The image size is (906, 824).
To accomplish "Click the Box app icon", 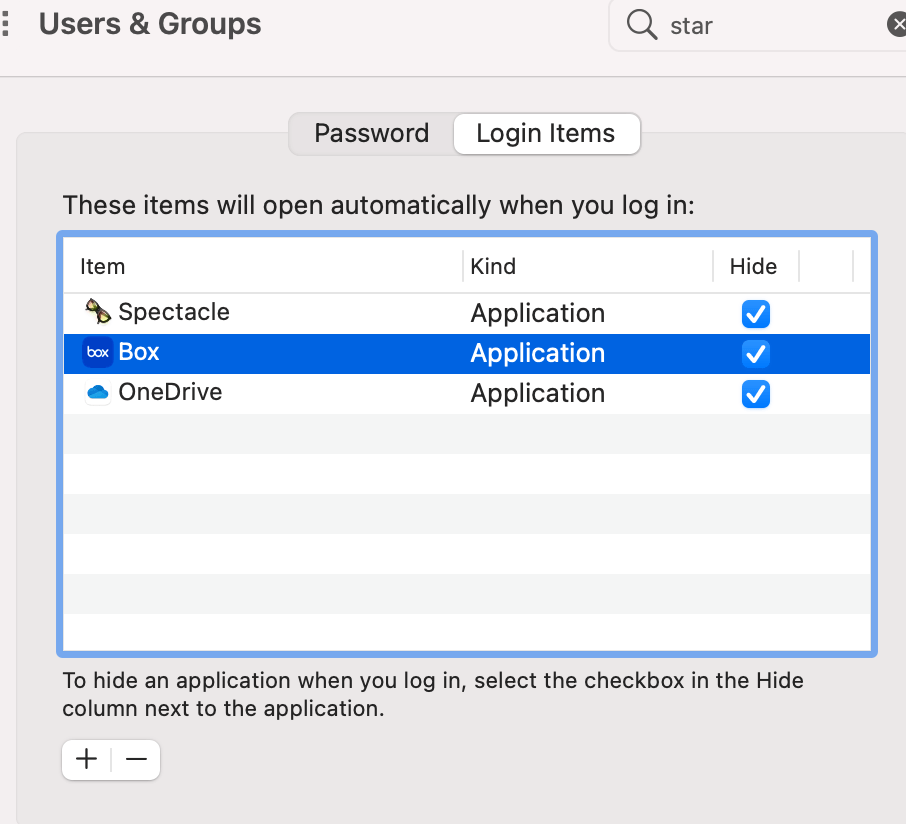I will tap(97, 353).
